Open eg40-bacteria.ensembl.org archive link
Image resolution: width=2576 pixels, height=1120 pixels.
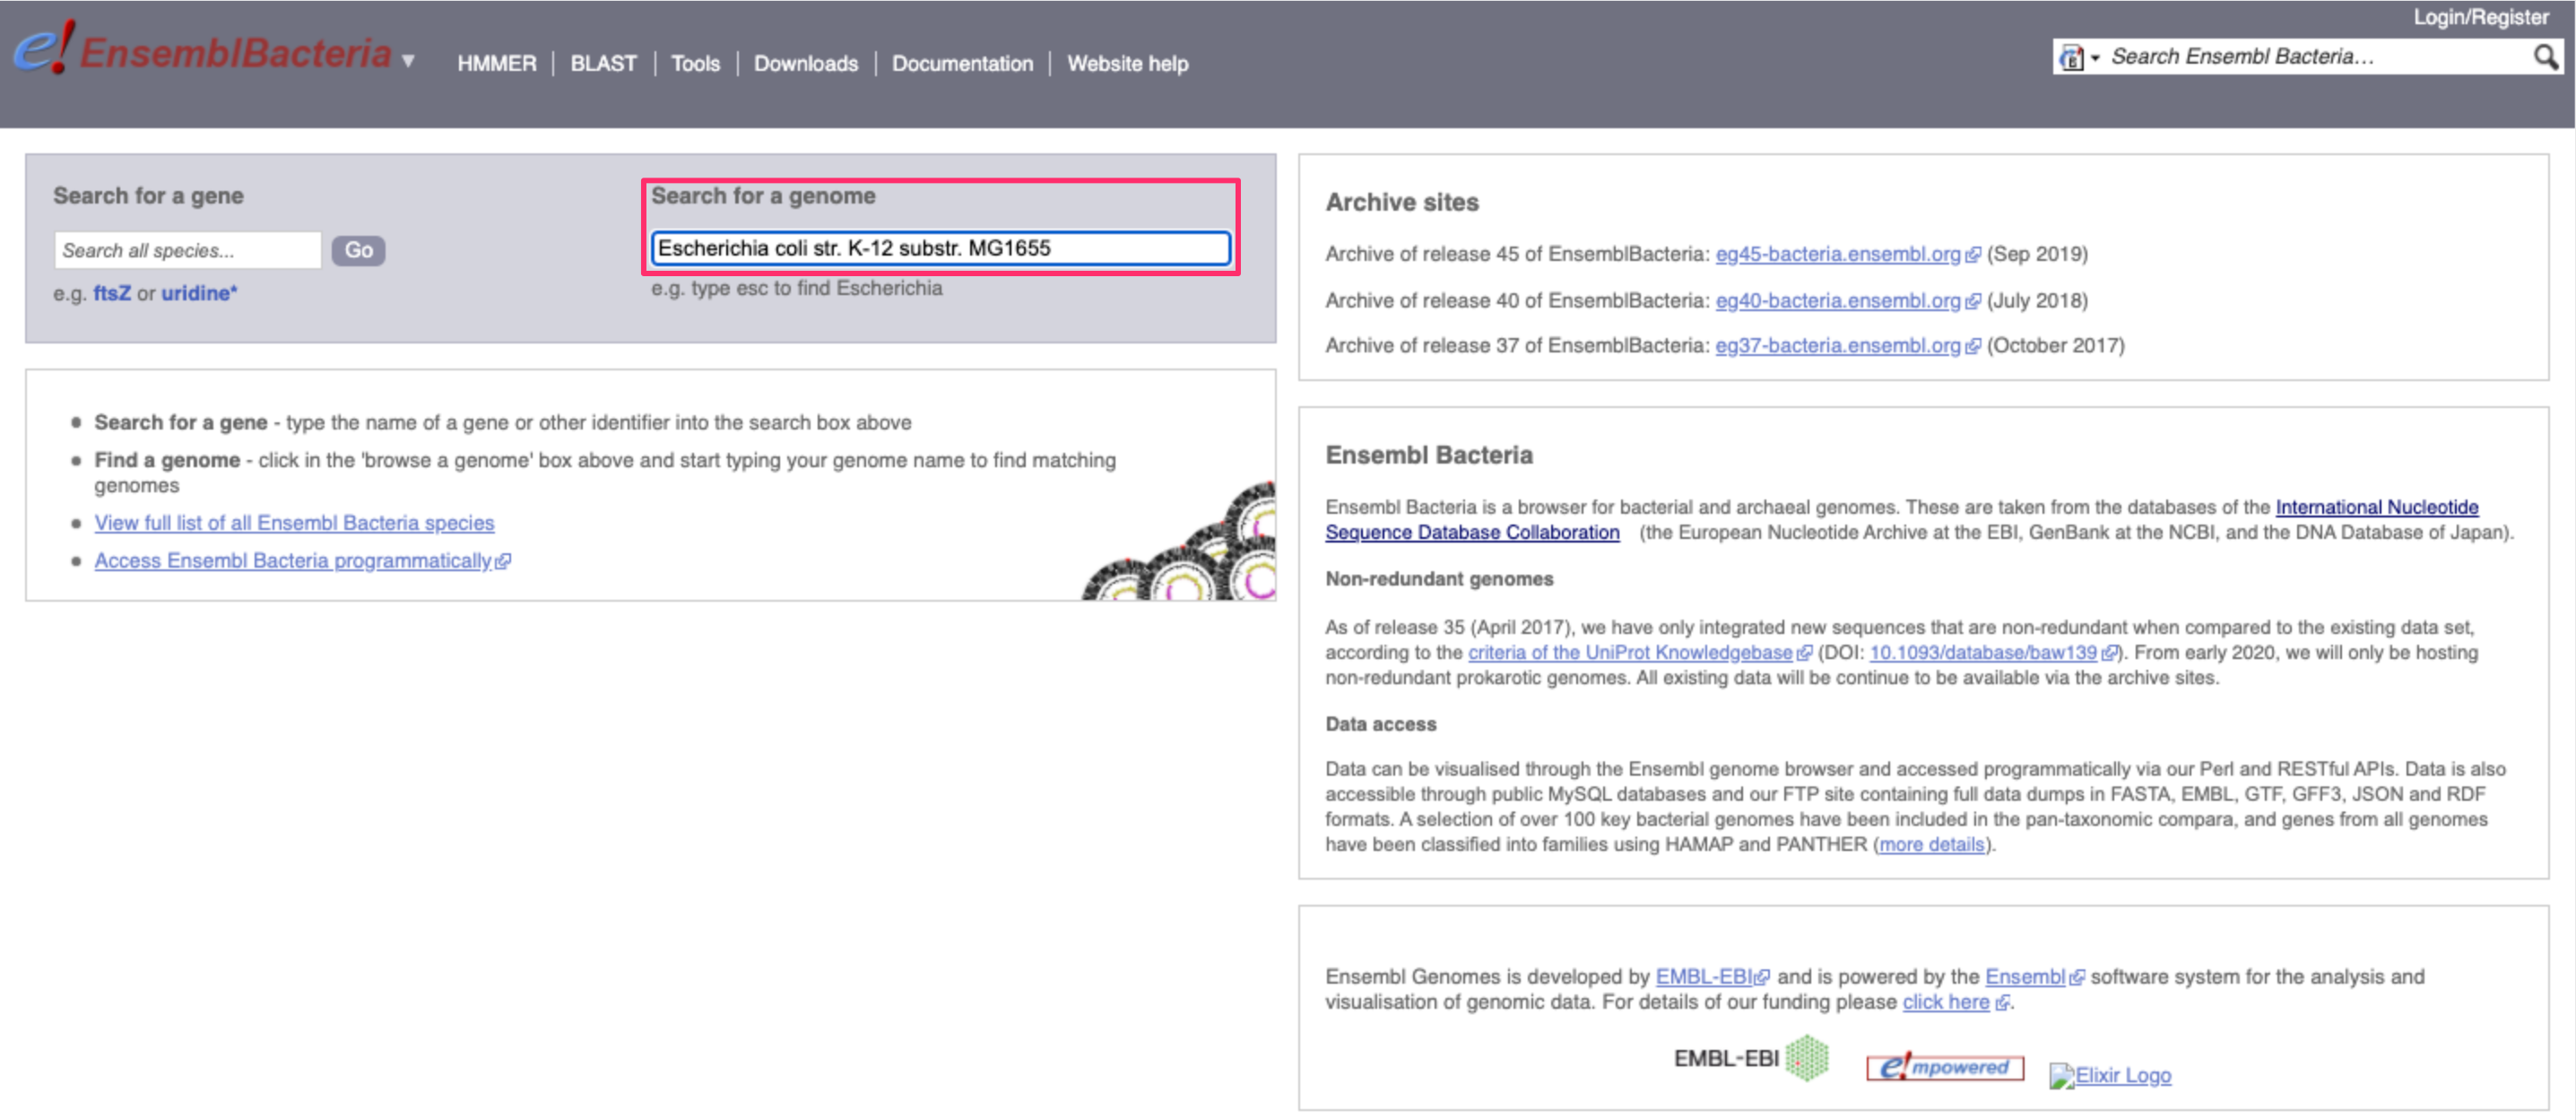[x=1837, y=300]
